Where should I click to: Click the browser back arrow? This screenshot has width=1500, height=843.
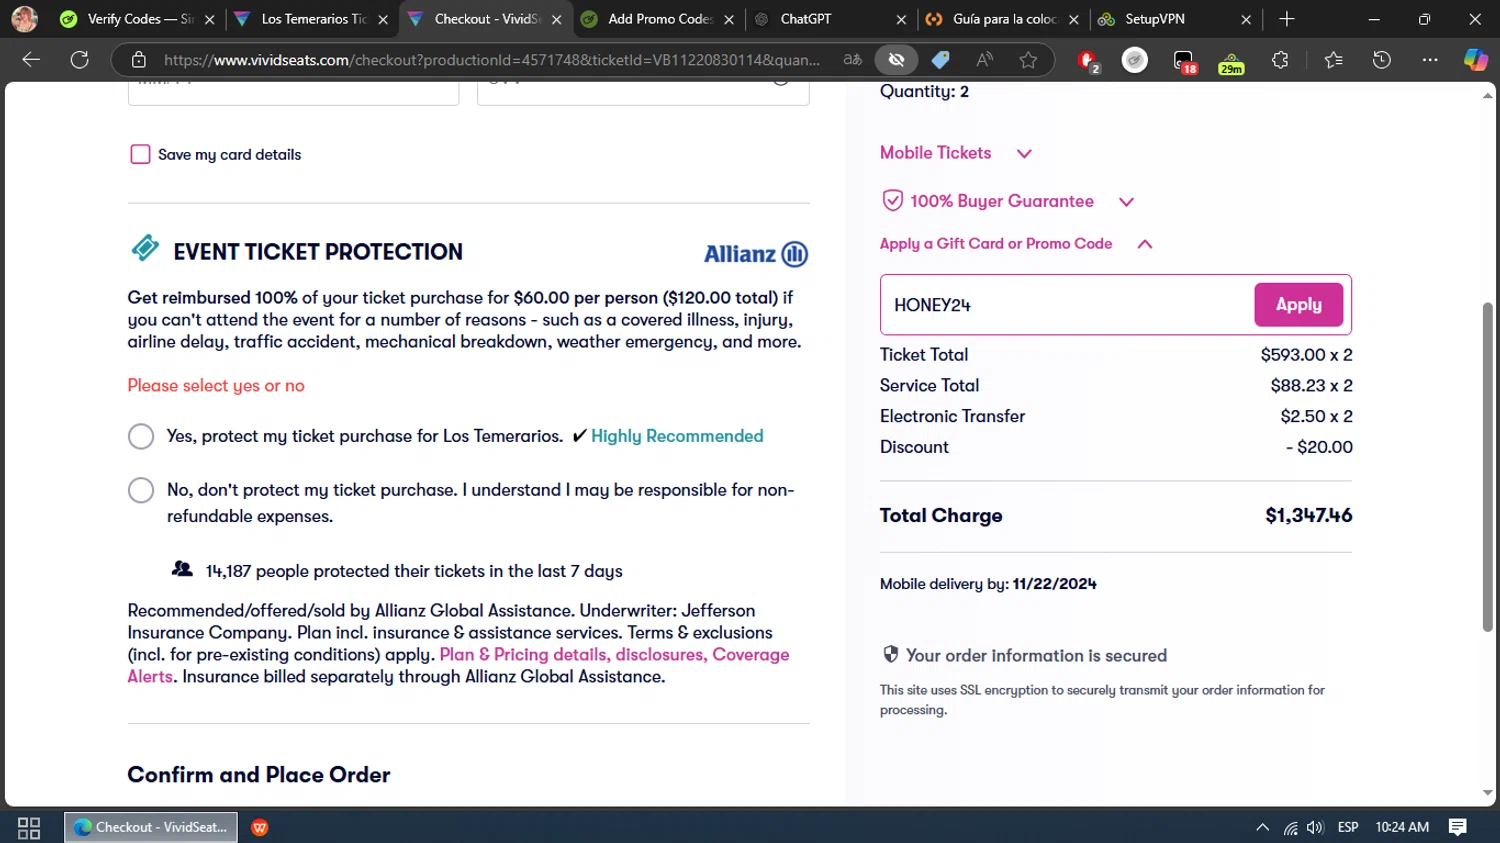(31, 60)
